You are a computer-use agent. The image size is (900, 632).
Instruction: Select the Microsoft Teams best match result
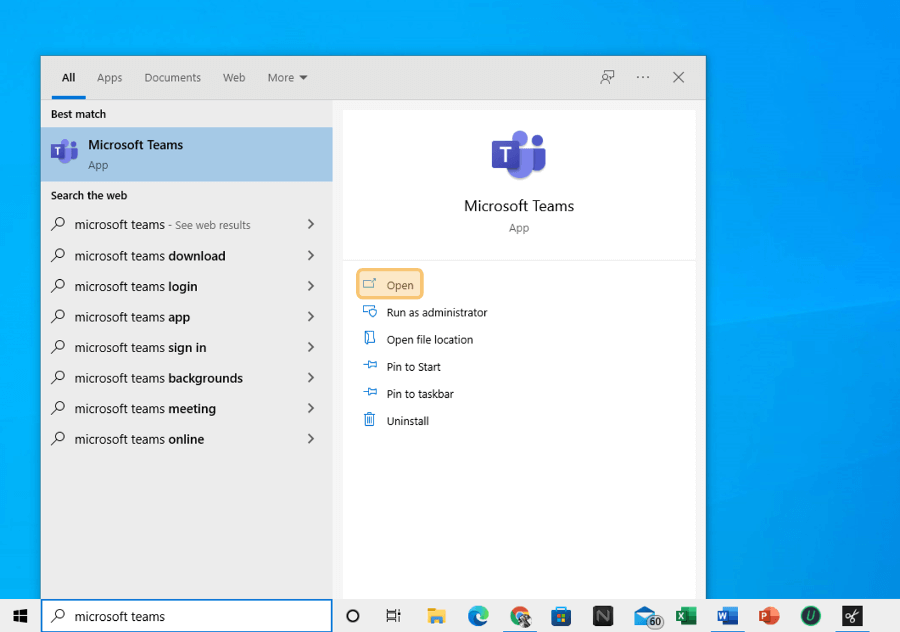pyautogui.click(x=187, y=154)
